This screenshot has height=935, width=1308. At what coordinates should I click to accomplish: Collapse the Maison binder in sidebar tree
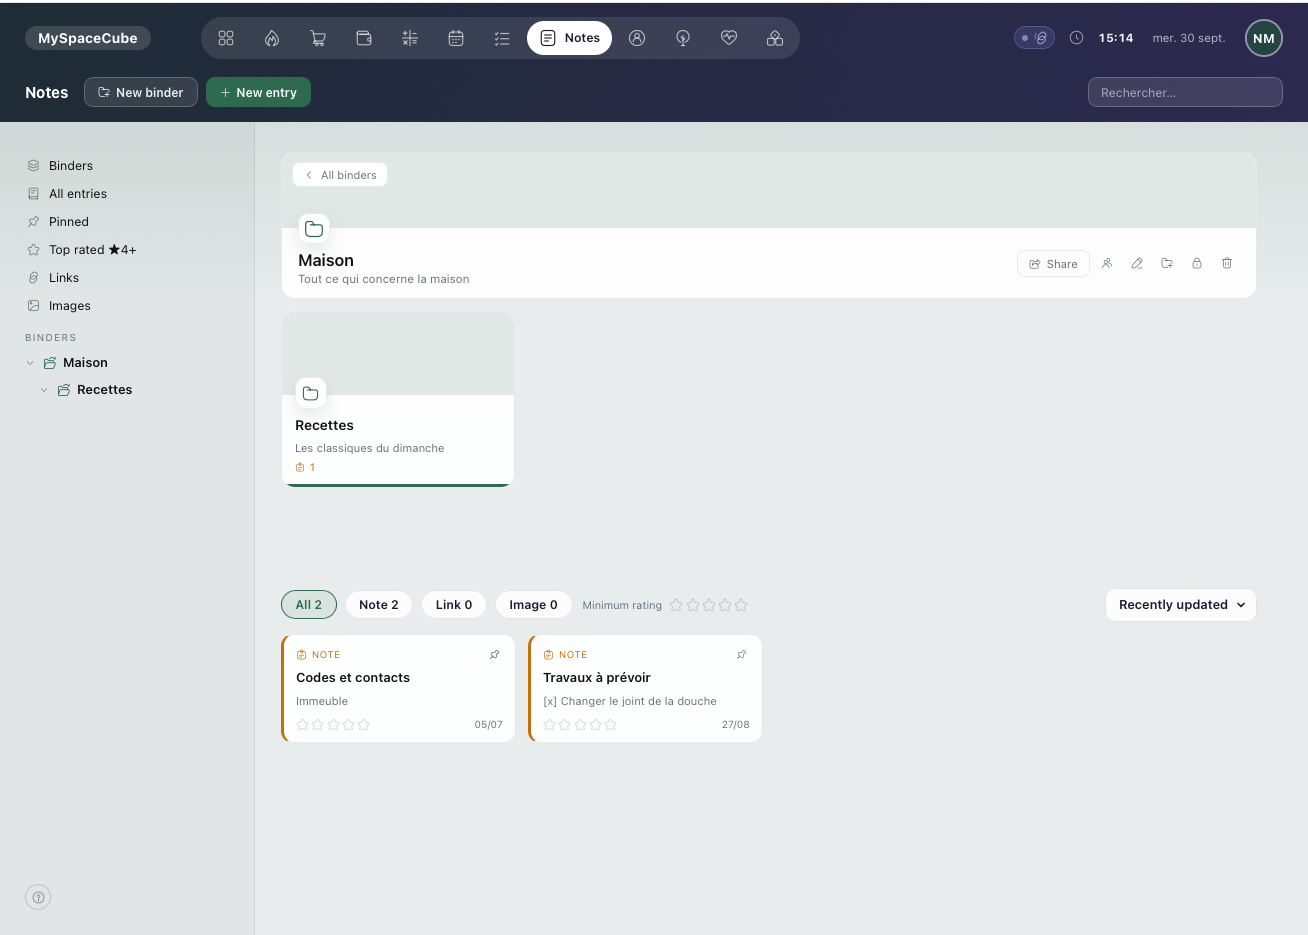click(30, 363)
